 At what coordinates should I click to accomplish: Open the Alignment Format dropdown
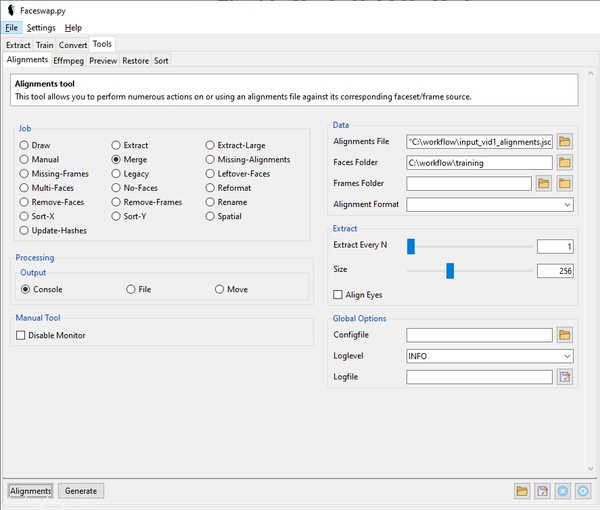[490, 204]
